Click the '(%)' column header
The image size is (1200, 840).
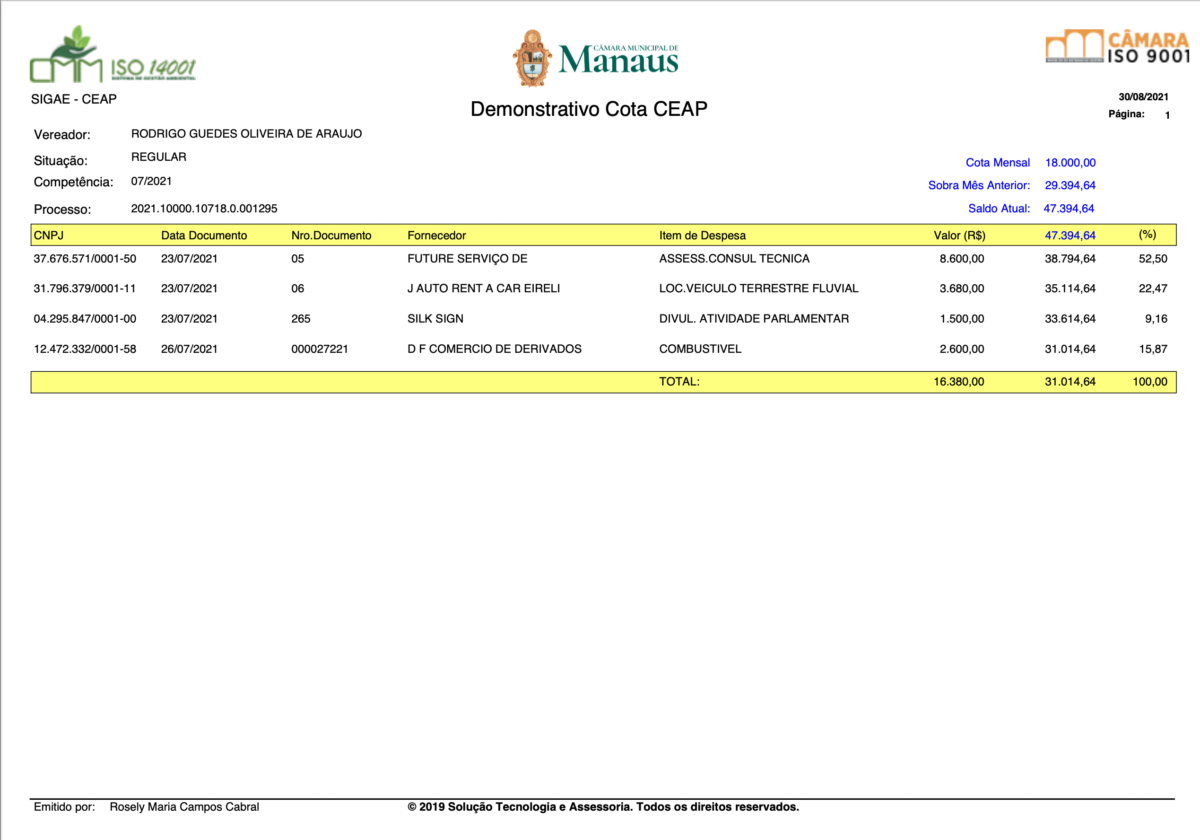click(x=1147, y=235)
